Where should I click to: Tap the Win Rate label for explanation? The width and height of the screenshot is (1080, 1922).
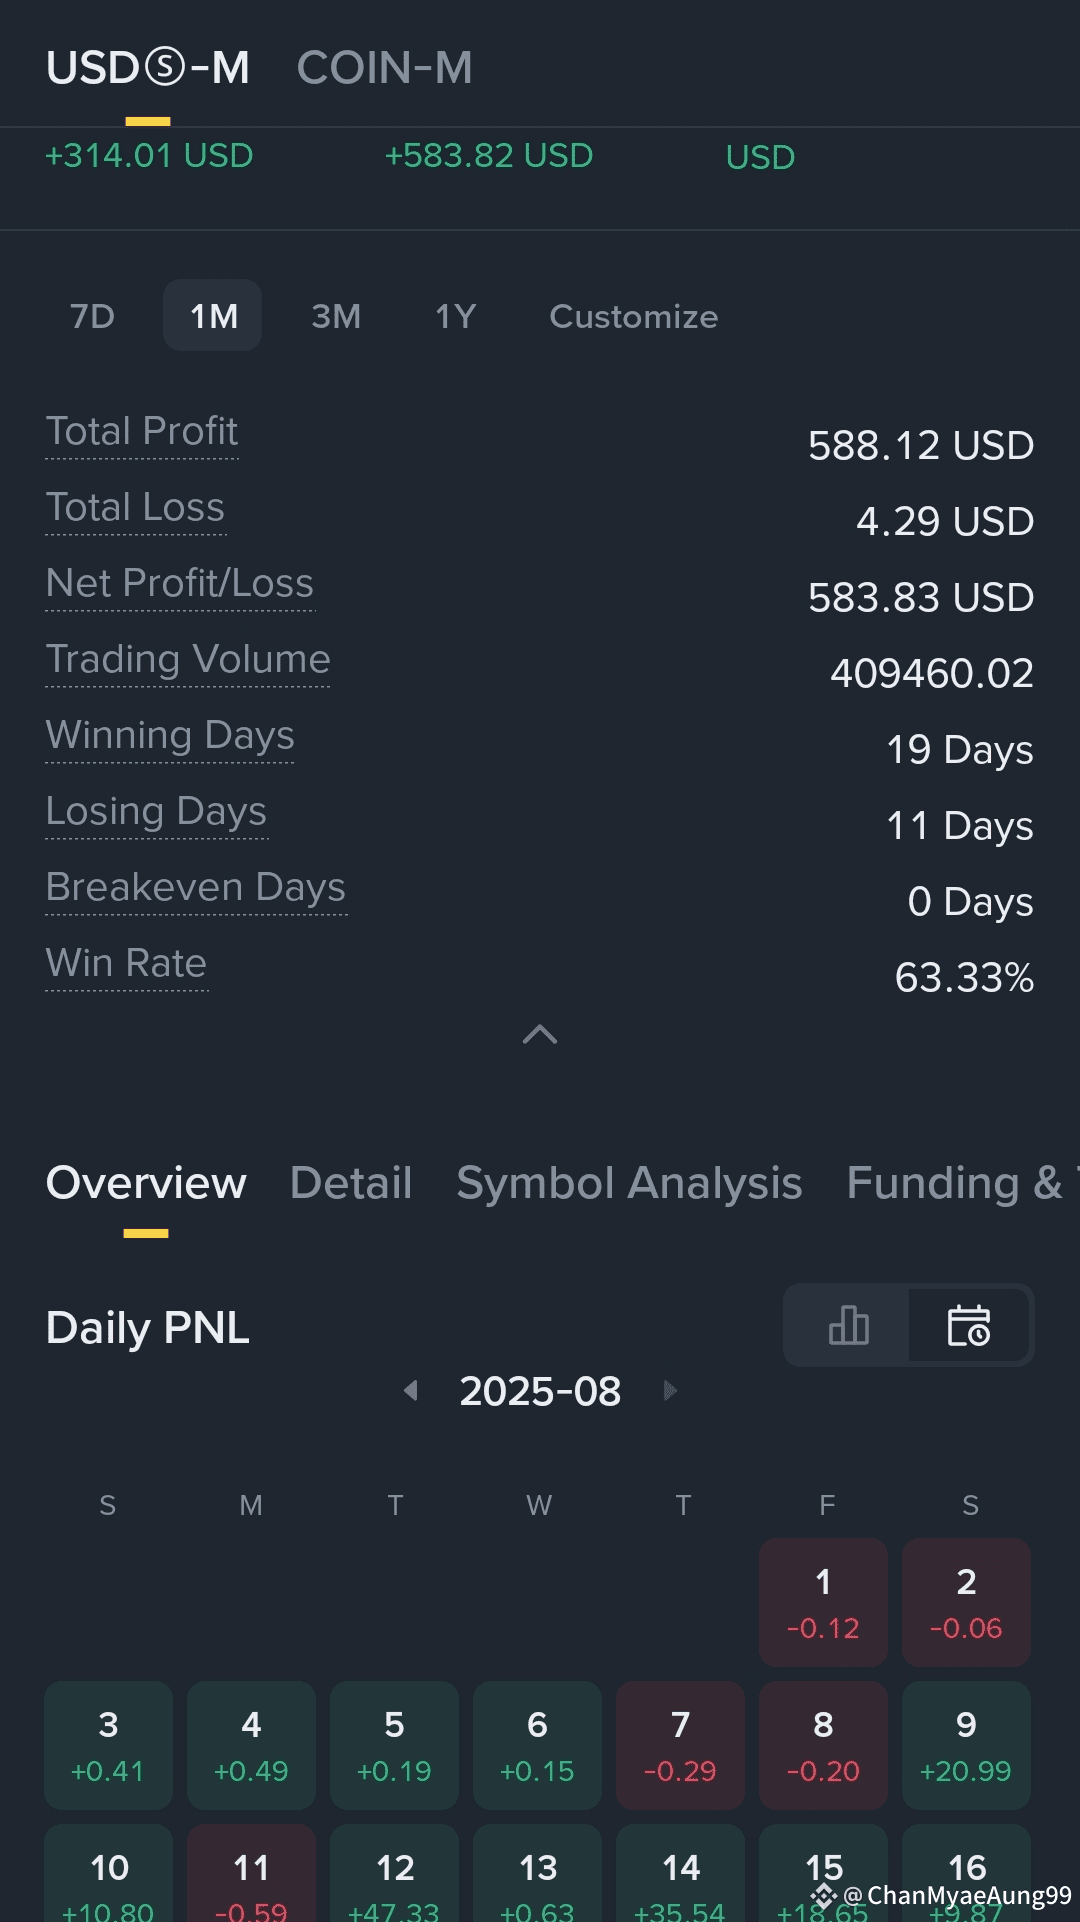click(x=126, y=963)
